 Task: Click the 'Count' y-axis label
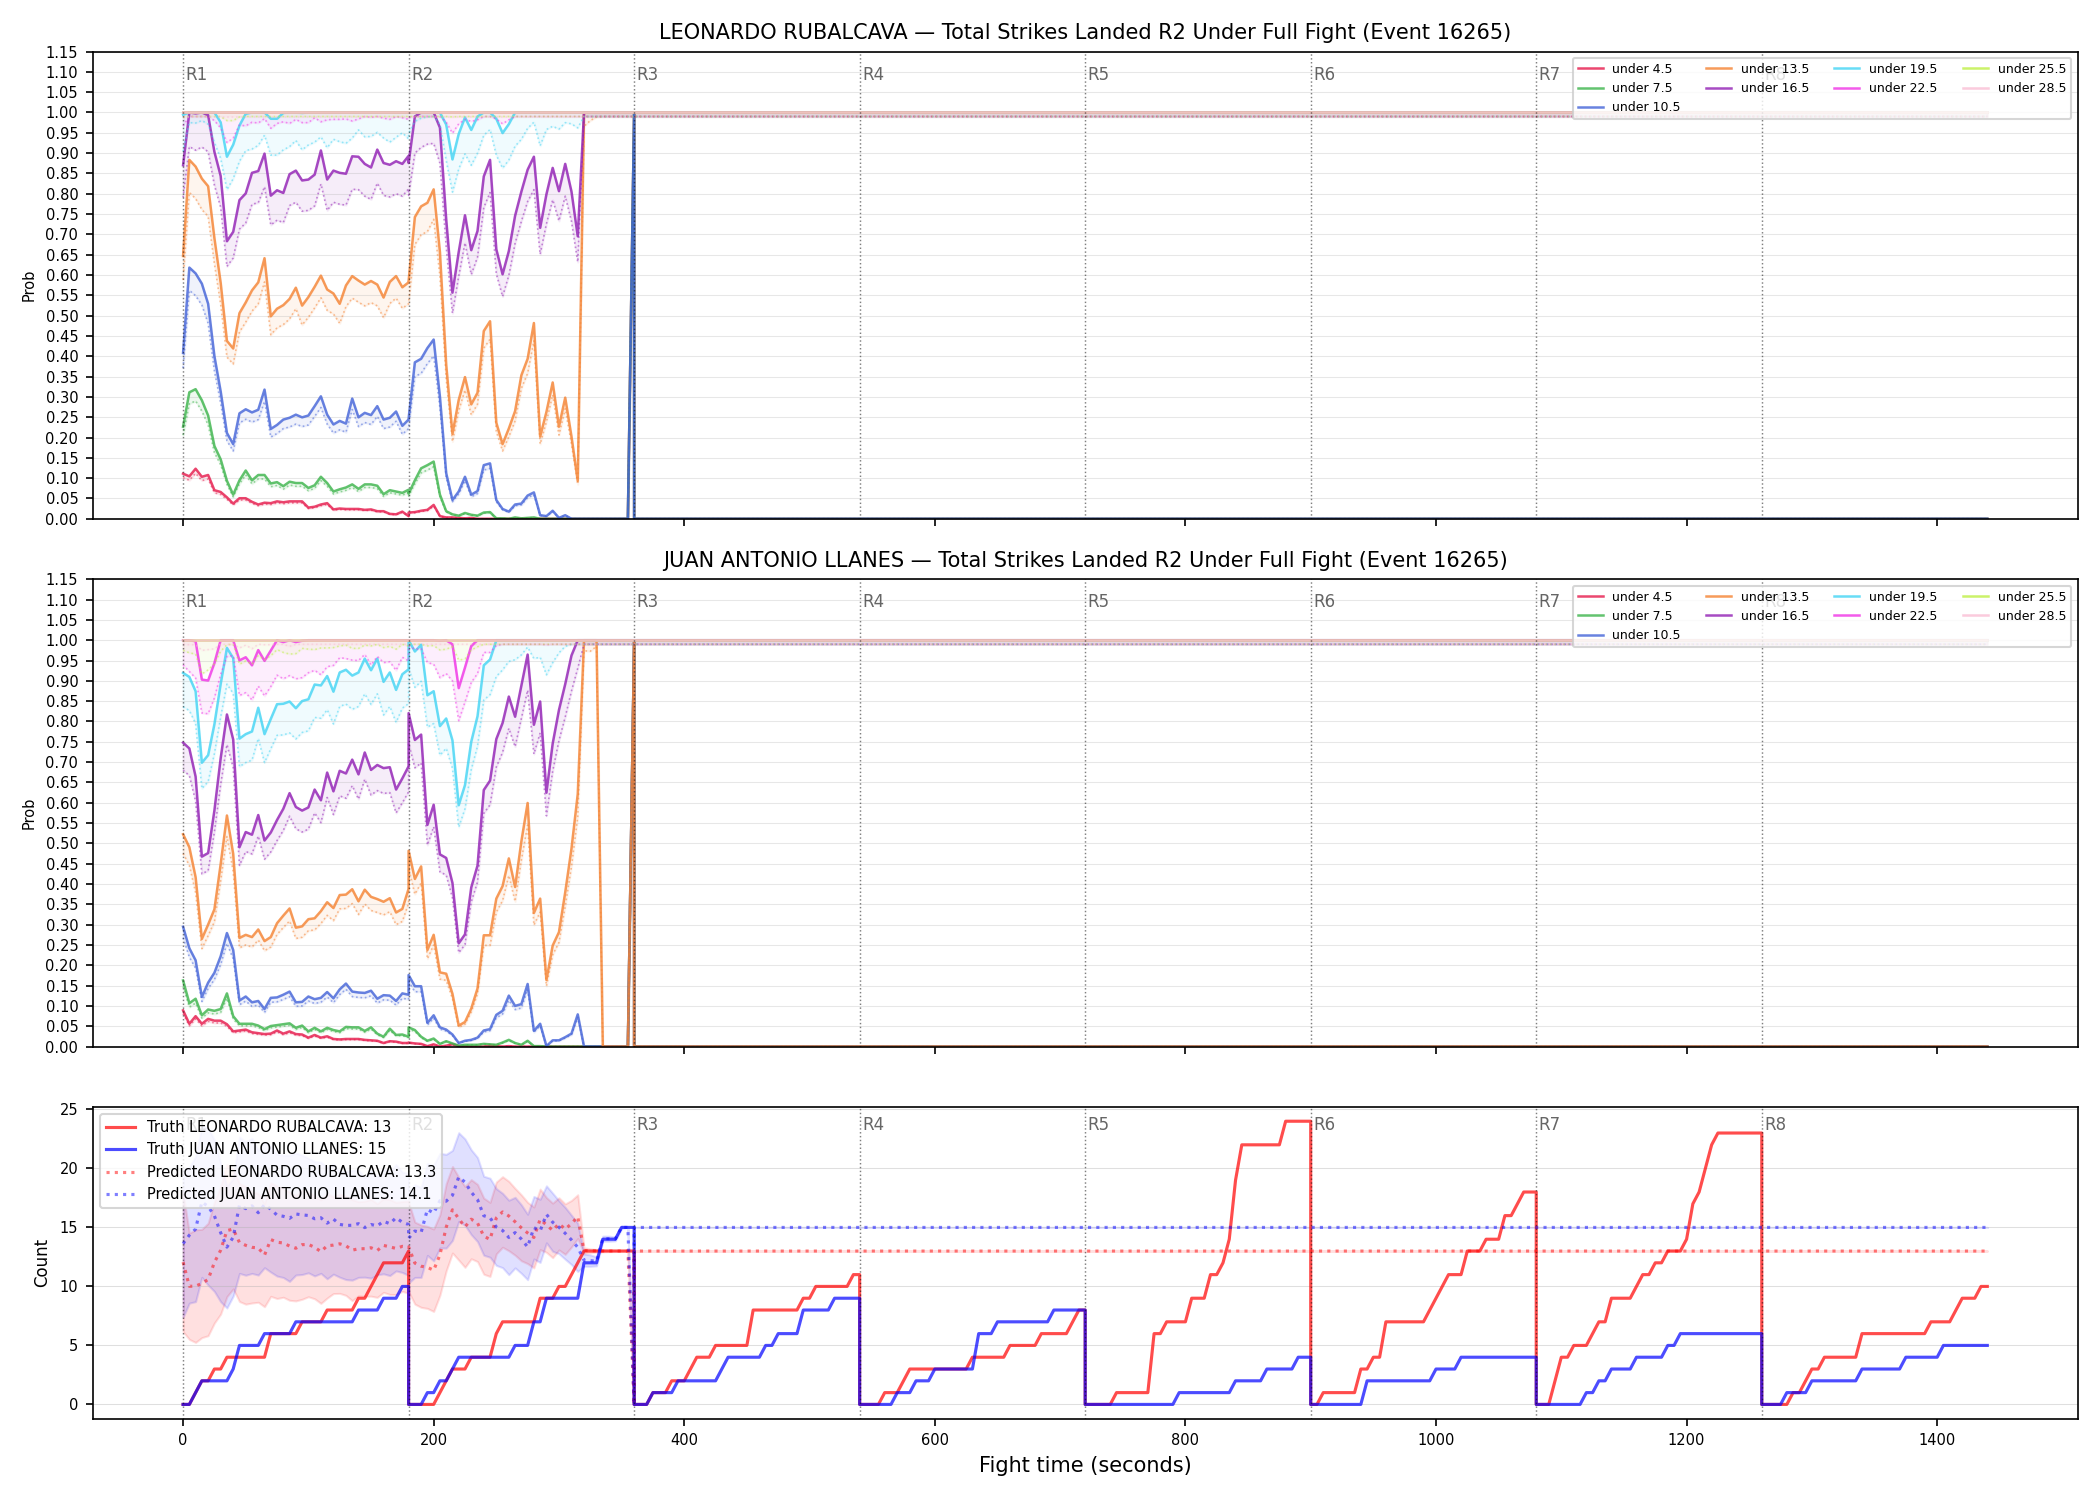(41, 1263)
